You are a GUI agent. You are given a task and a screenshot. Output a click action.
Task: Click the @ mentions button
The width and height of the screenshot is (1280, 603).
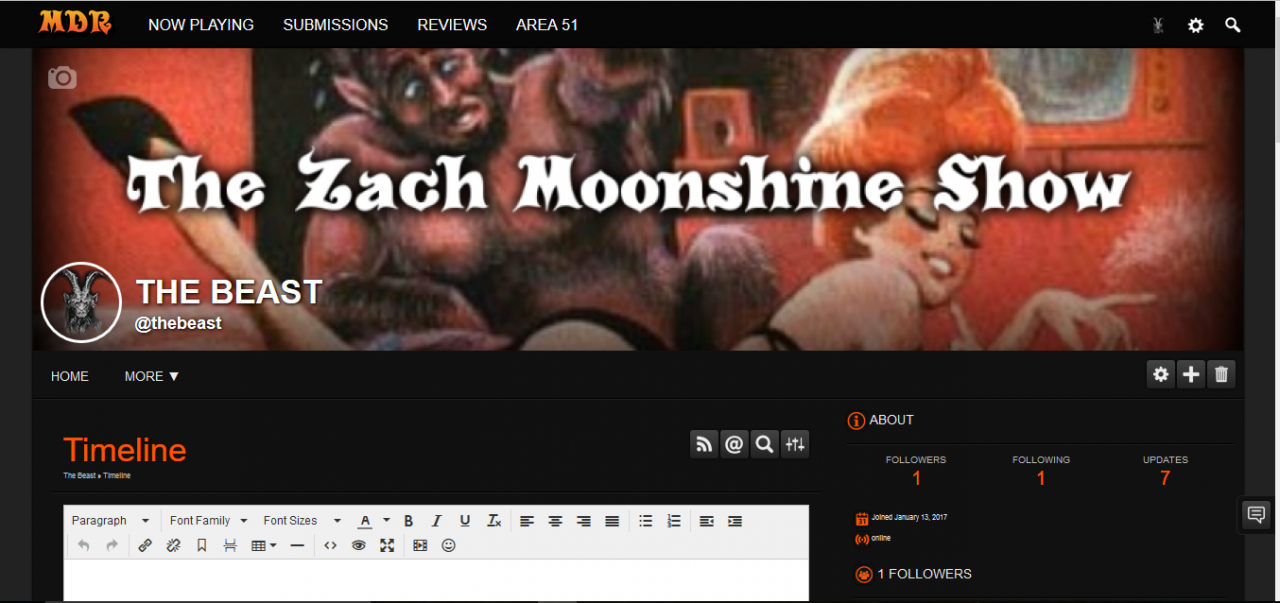[x=734, y=444]
